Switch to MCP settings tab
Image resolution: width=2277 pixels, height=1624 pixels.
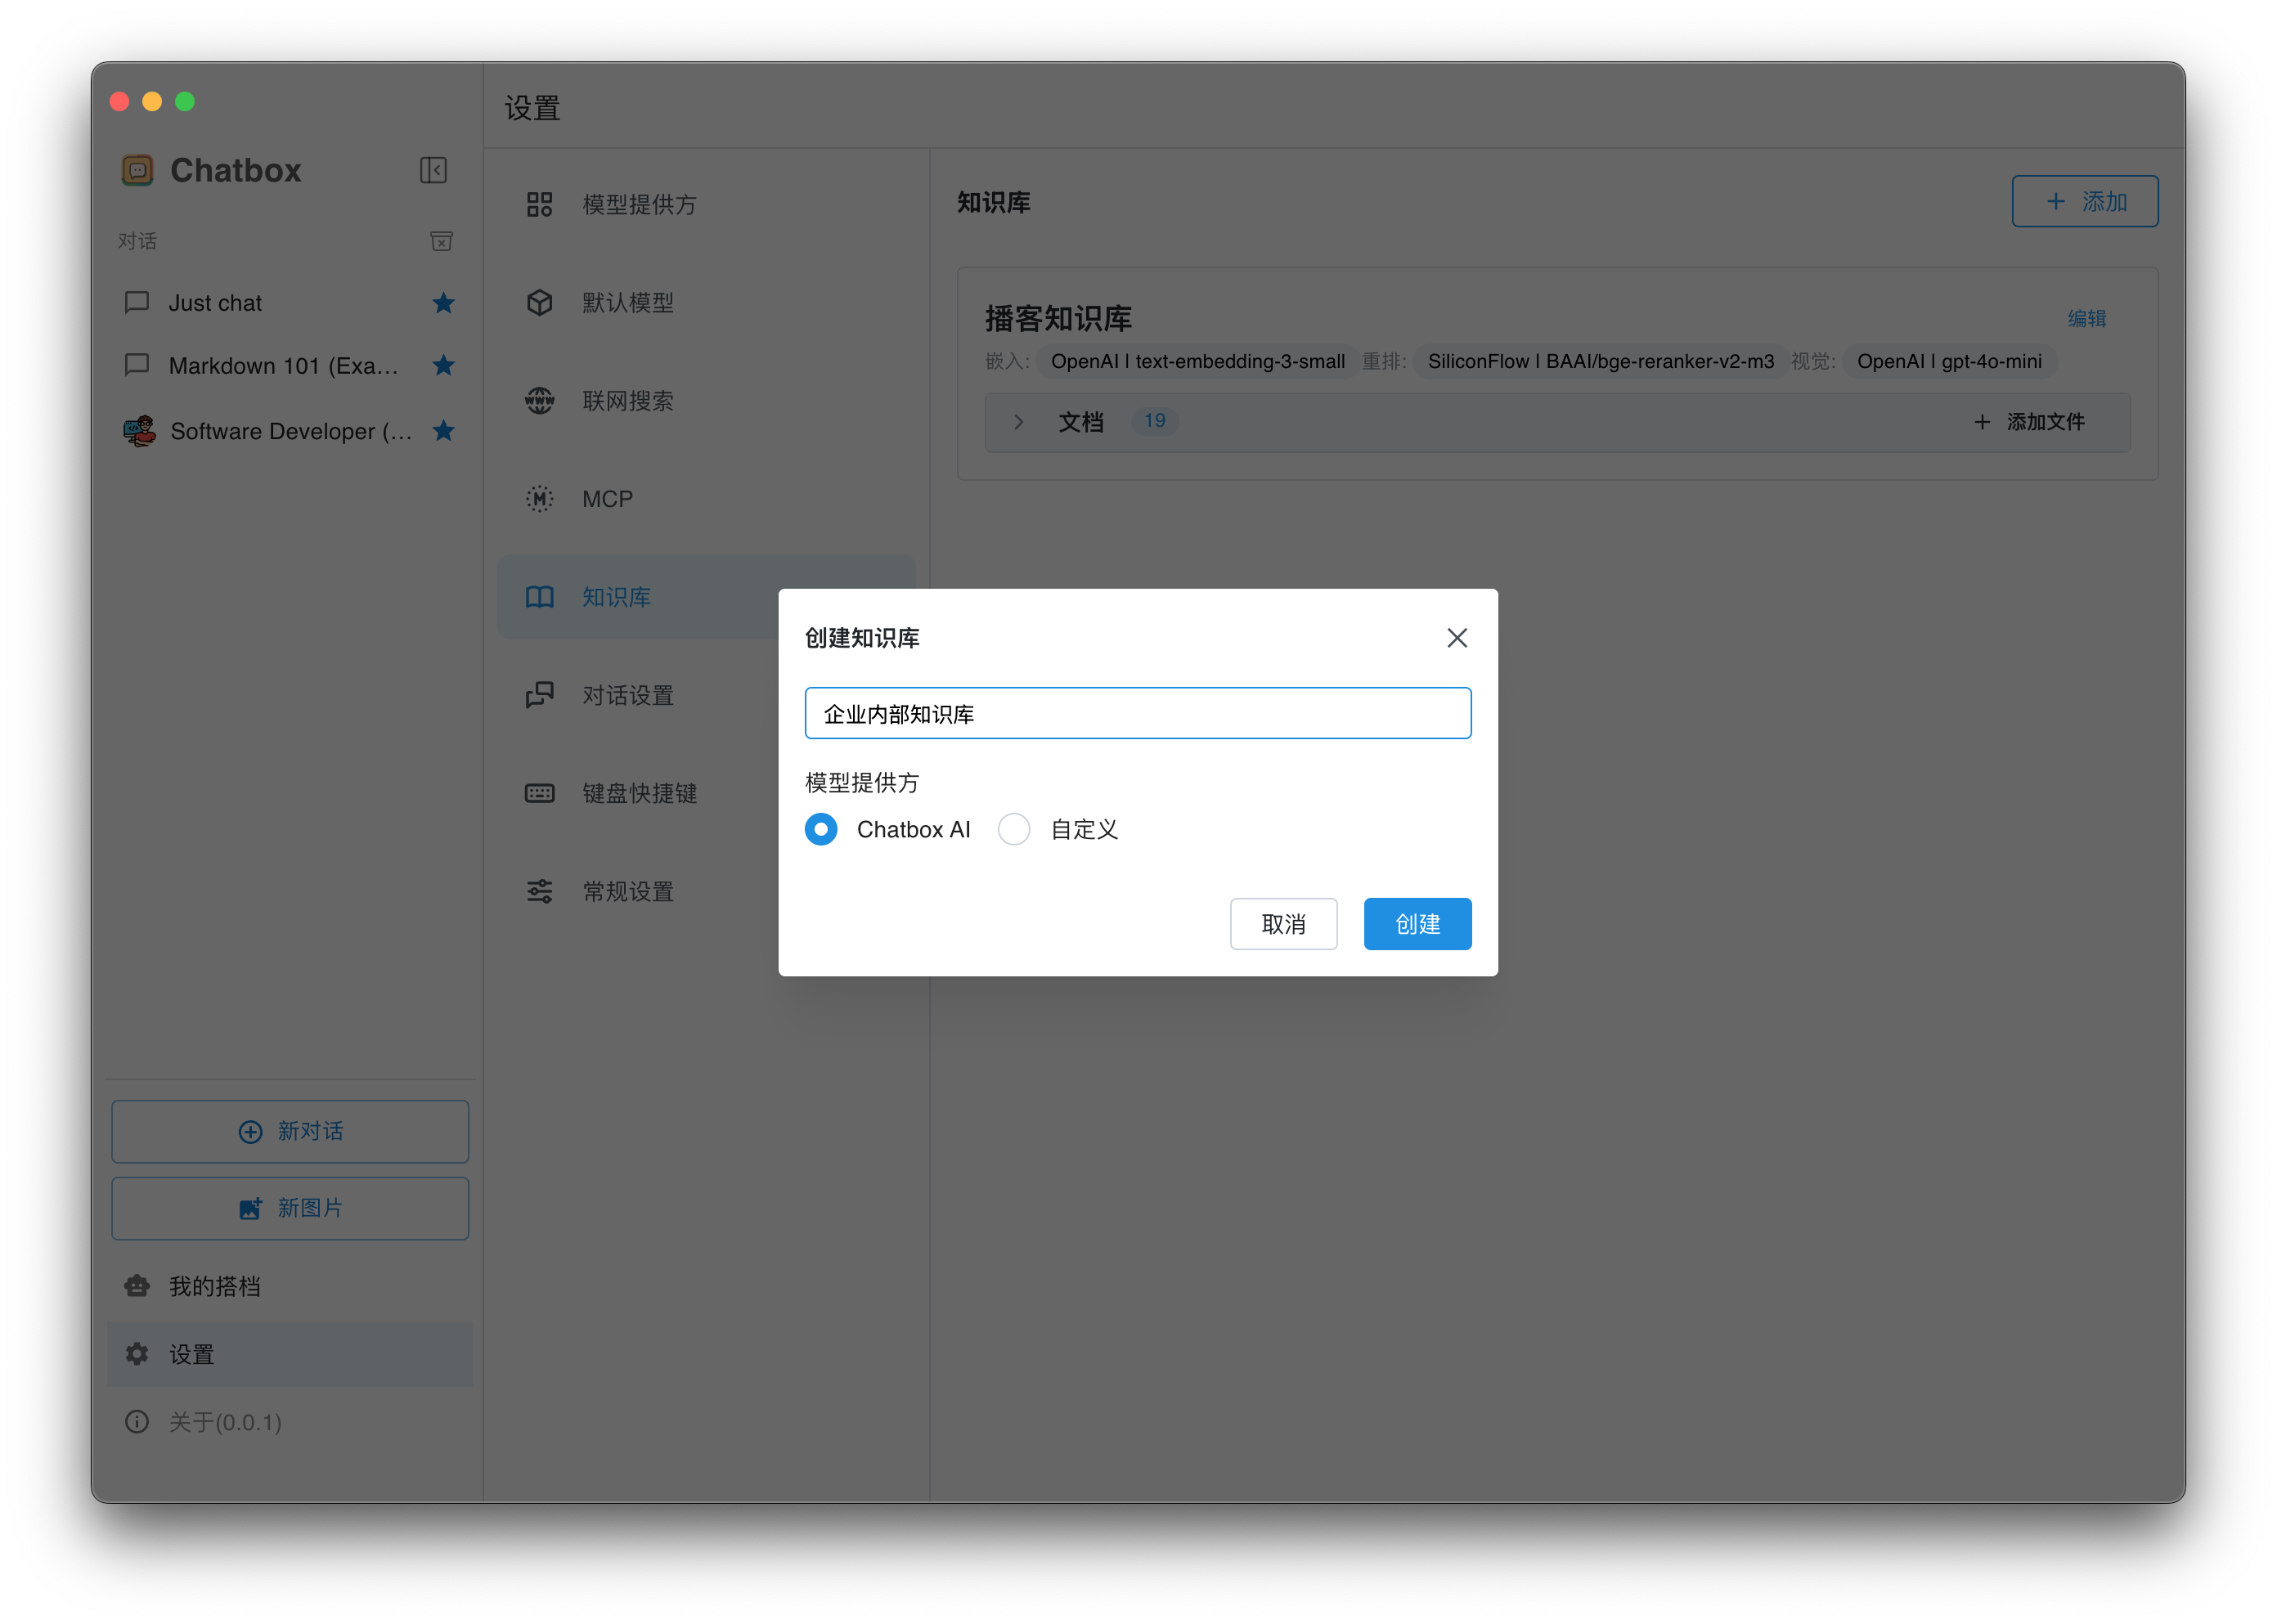pyautogui.click(x=706, y=499)
